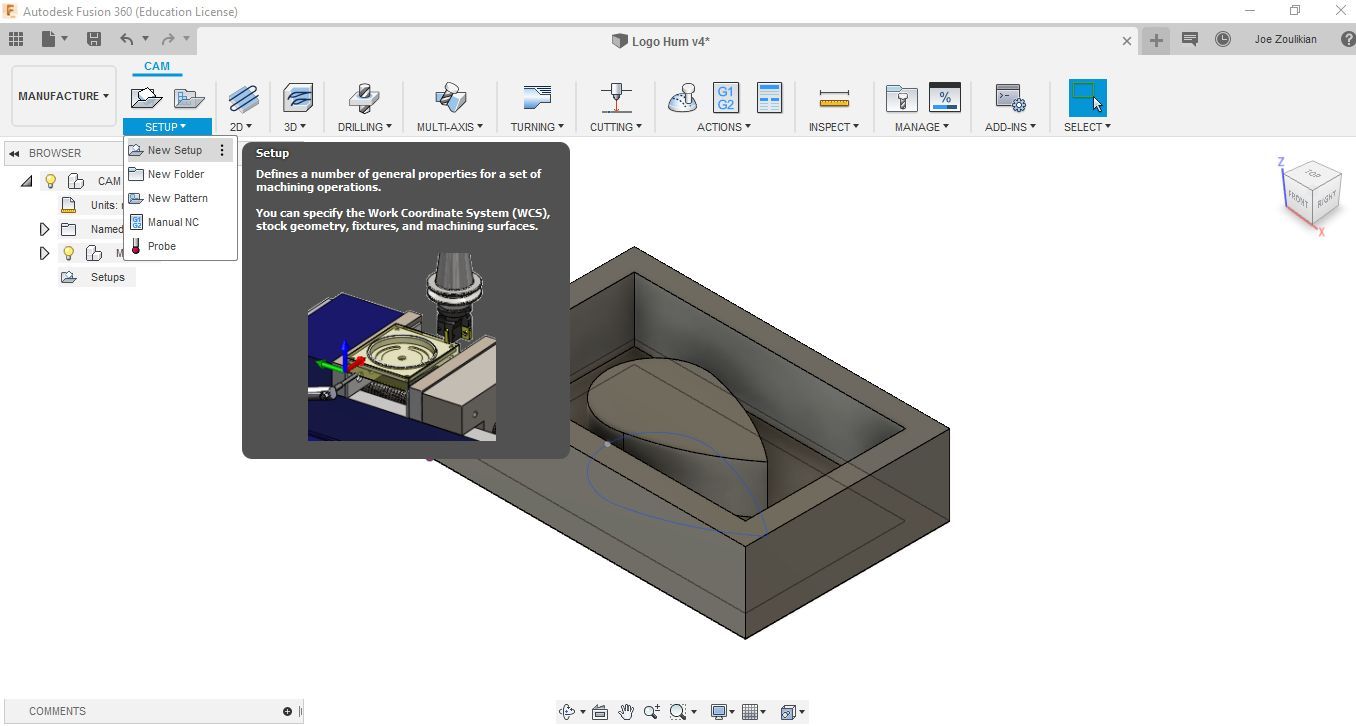Open the MANUFACTURE workspace switcher
This screenshot has width=1356, height=726.
tap(63, 96)
